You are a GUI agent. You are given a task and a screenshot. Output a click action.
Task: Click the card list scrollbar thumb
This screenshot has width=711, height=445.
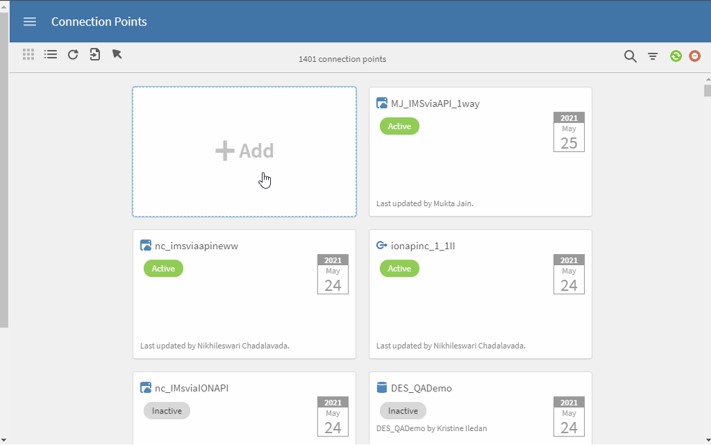[707, 90]
